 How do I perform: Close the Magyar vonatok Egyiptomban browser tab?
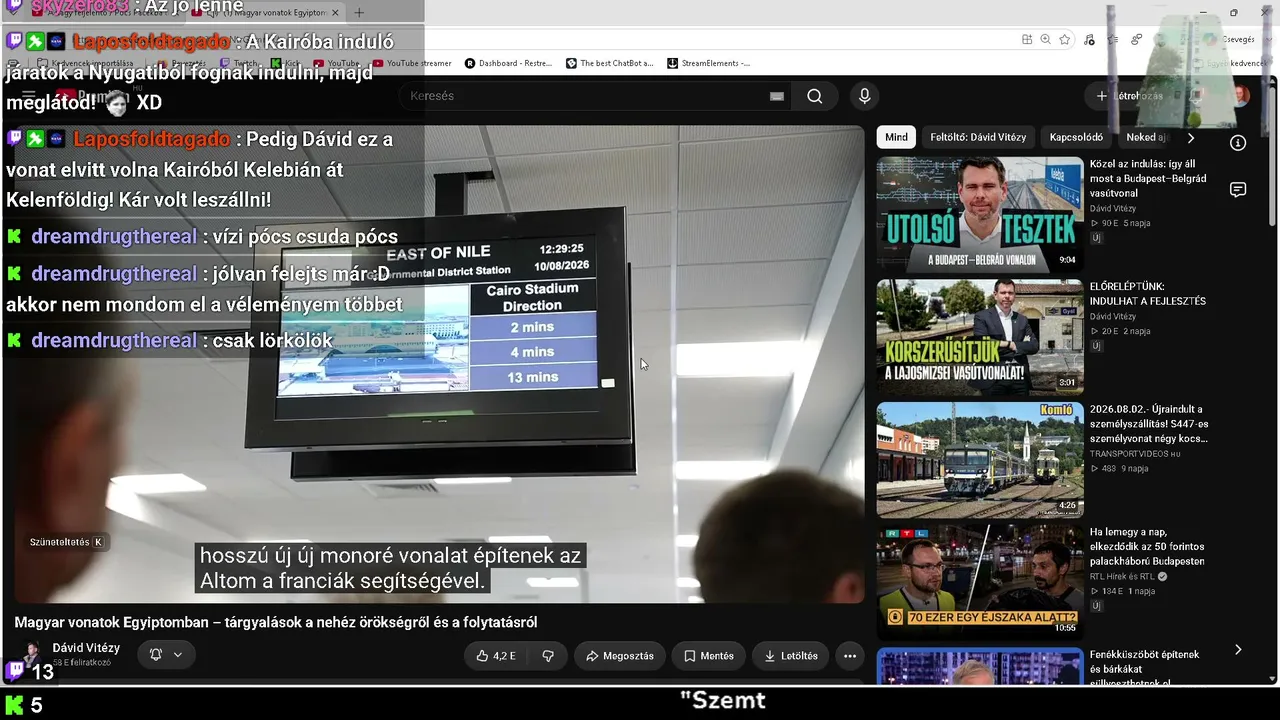pos(335,13)
